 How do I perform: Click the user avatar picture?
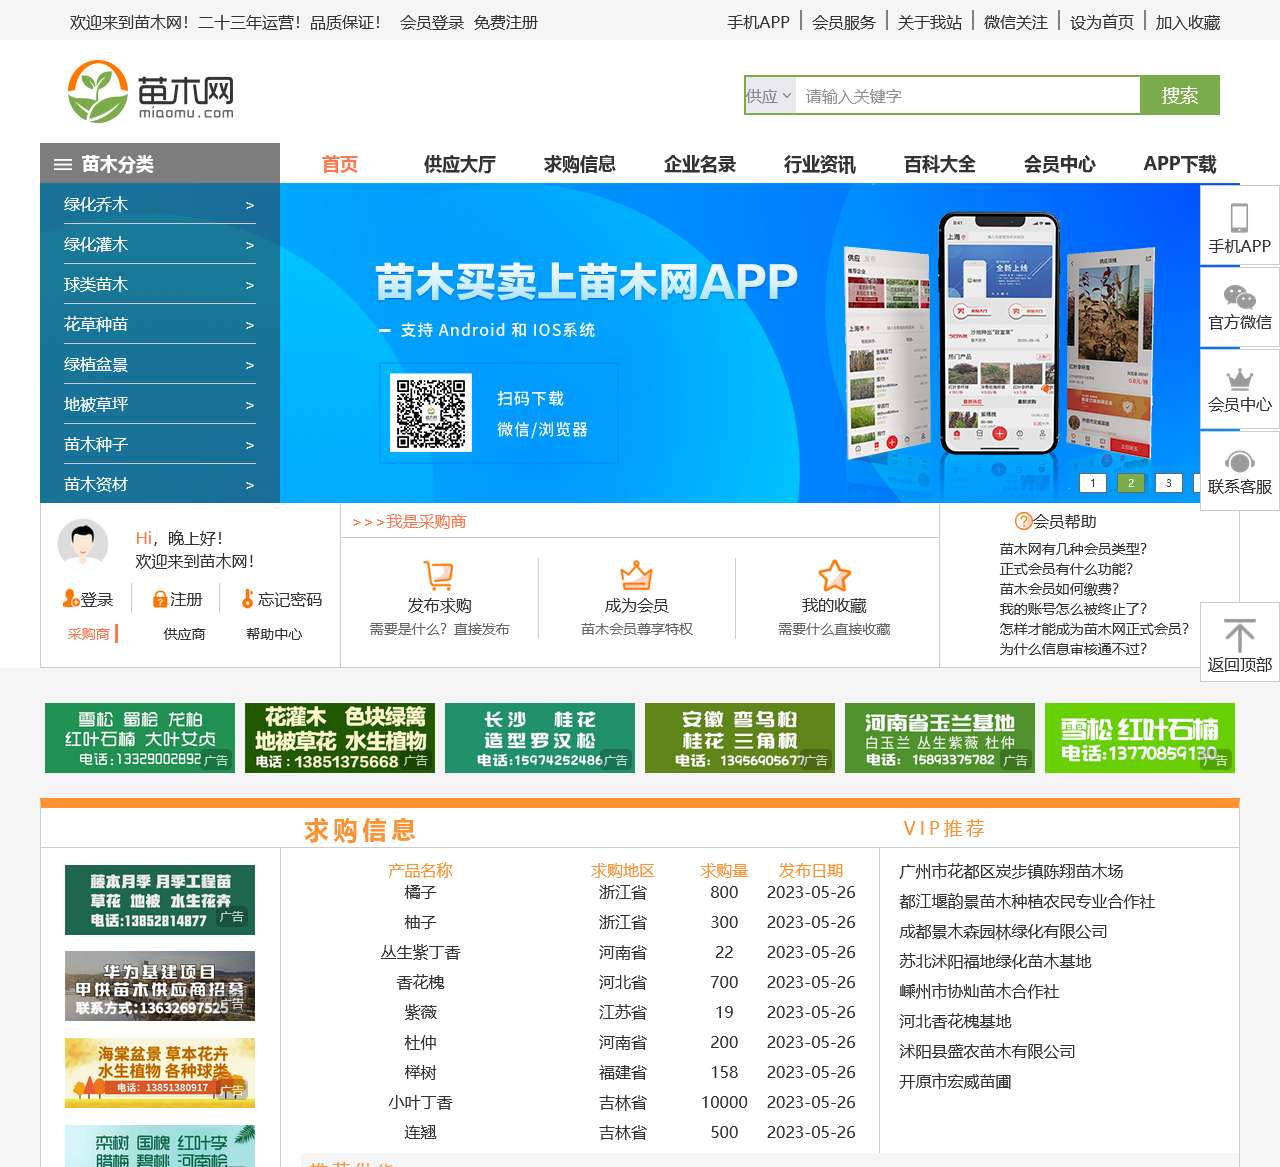point(83,545)
